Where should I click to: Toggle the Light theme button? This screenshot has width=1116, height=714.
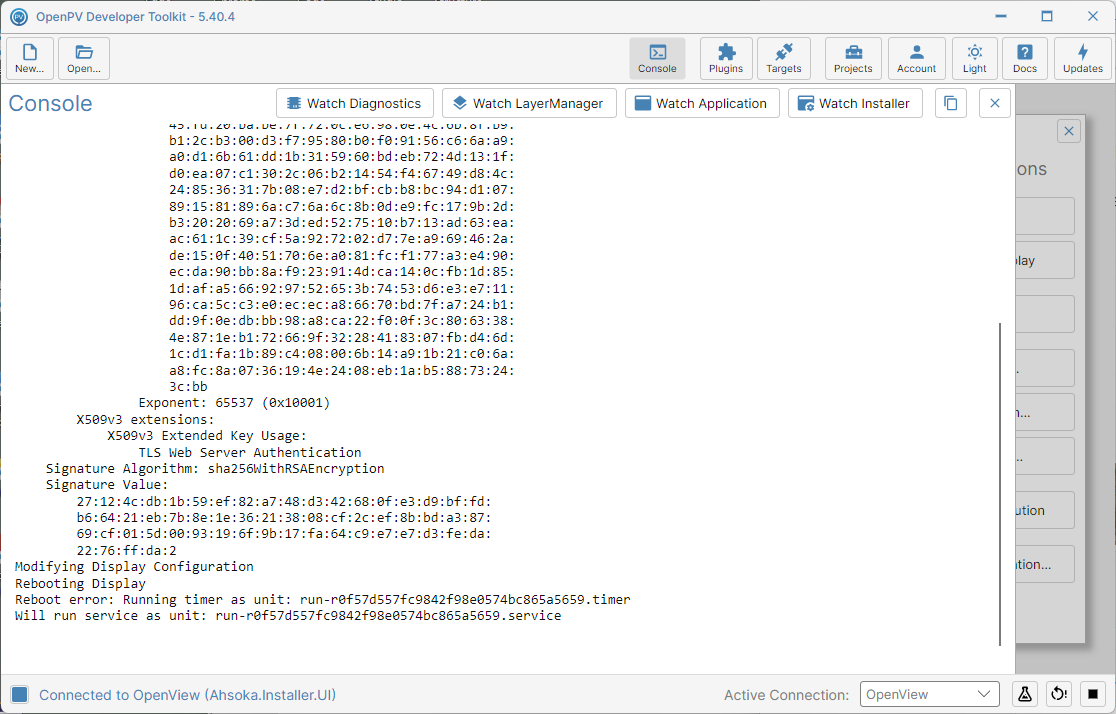pos(974,58)
